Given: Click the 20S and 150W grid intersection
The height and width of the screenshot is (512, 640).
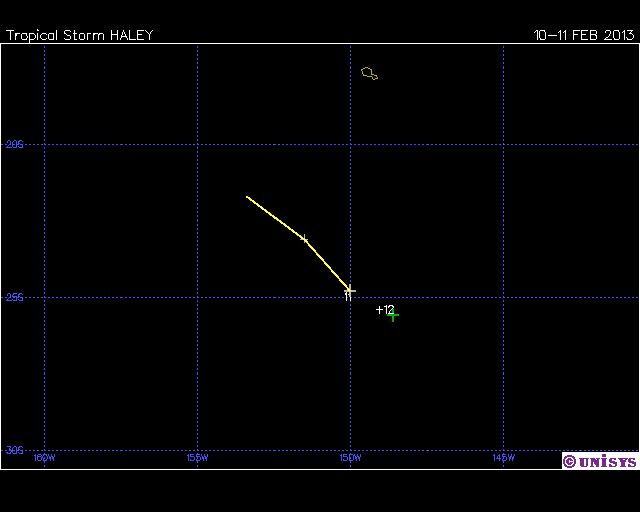Looking at the screenshot, I should click(x=350, y=144).
